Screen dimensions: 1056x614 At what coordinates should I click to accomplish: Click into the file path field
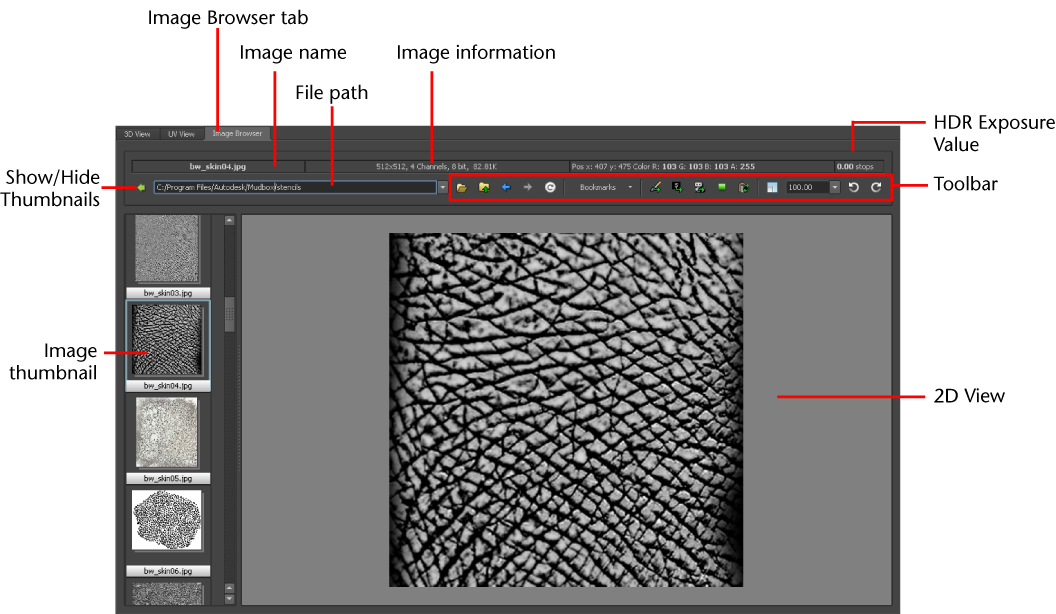coord(295,188)
